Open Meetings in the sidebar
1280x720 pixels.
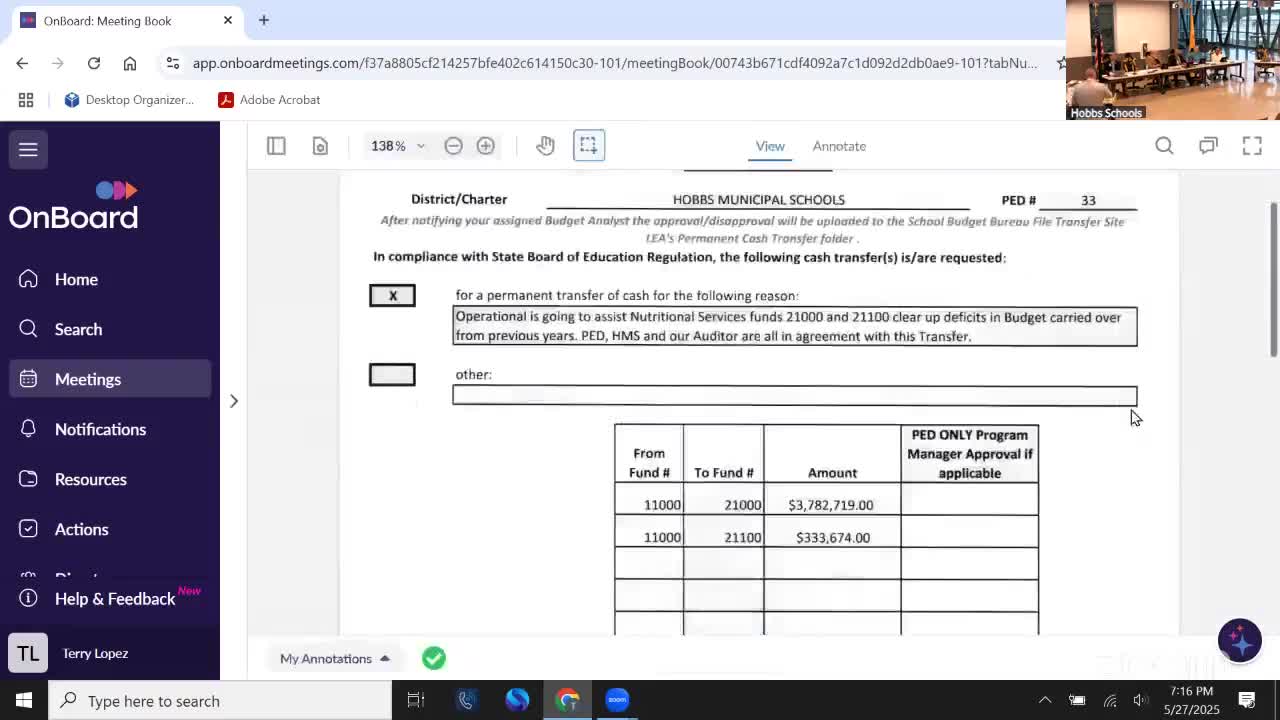[x=88, y=379]
